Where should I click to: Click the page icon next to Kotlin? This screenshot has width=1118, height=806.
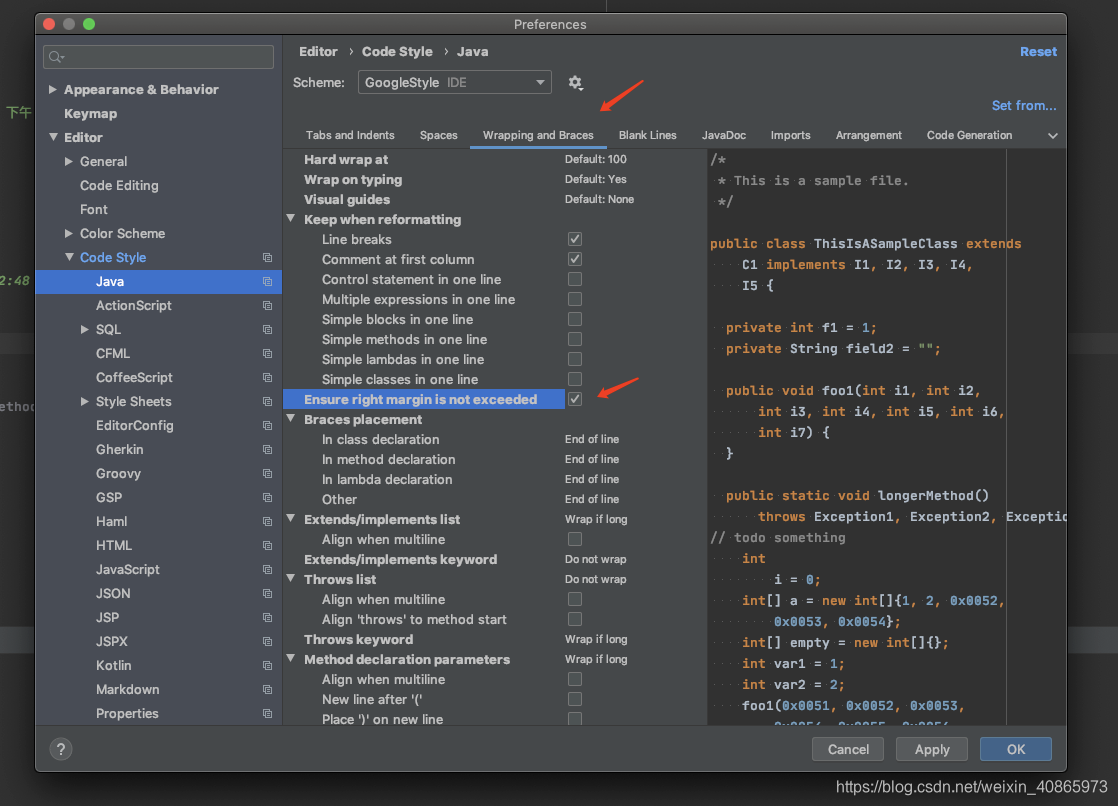pos(267,665)
